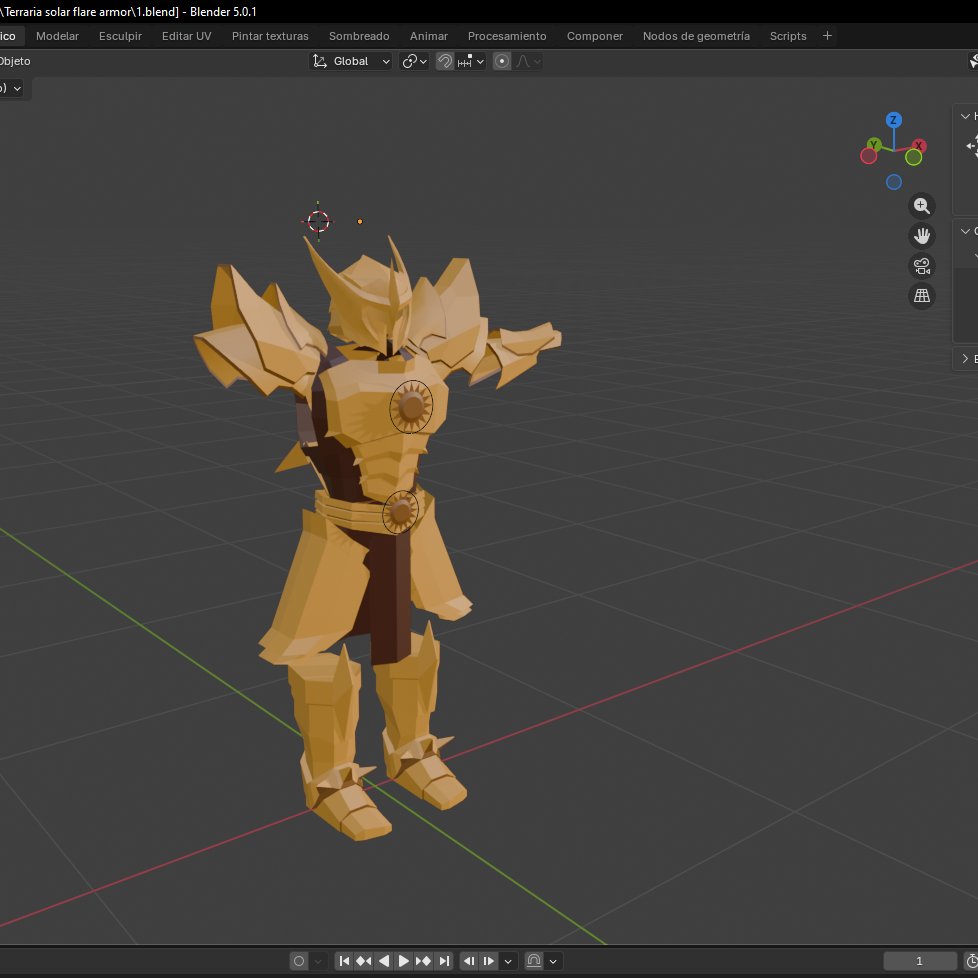978x978 pixels.
Task: Play the animation forward
Action: point(404,961)
